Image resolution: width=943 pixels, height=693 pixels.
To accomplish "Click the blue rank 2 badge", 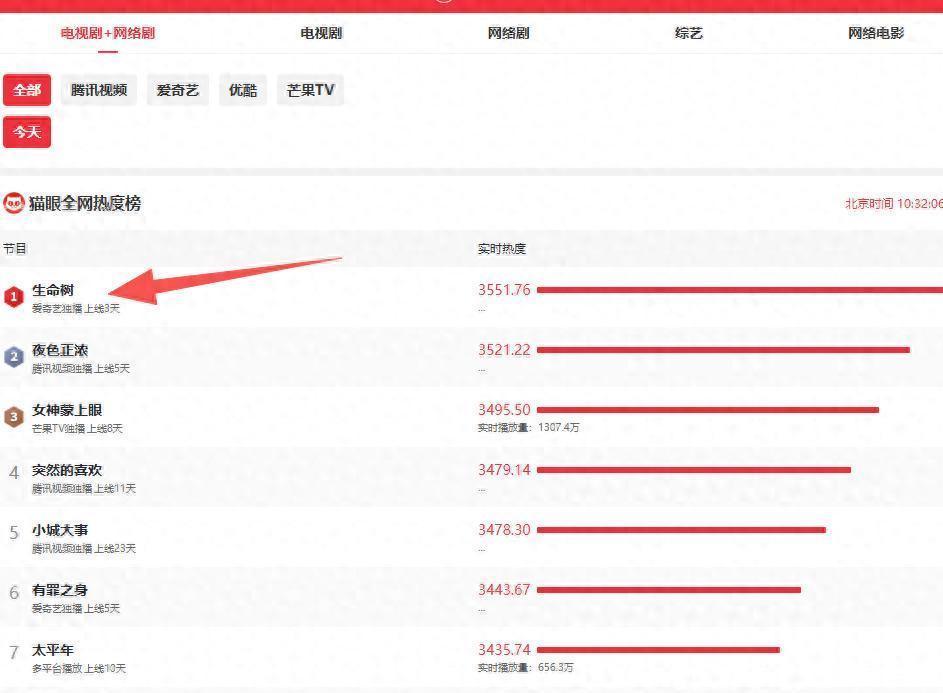I will (14, 357).
